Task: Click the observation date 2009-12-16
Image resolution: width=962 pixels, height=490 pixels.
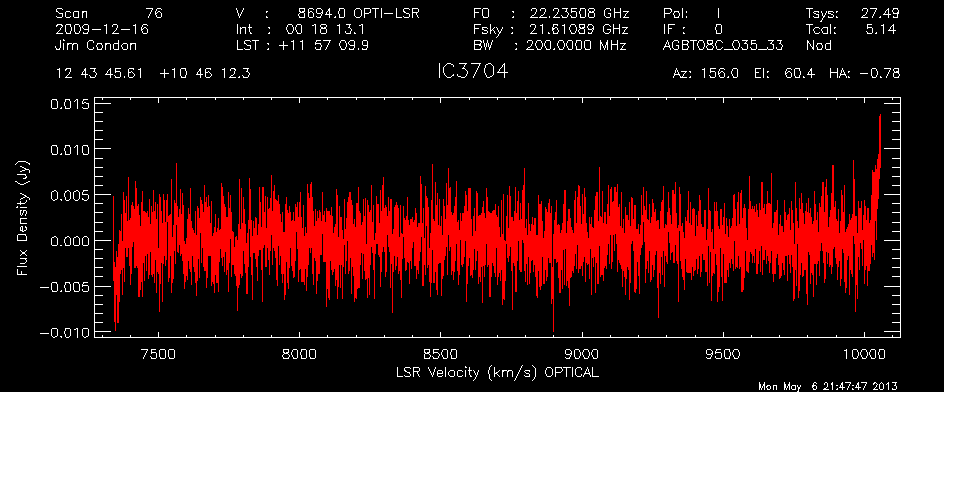Action: click(x=102, y=29)
